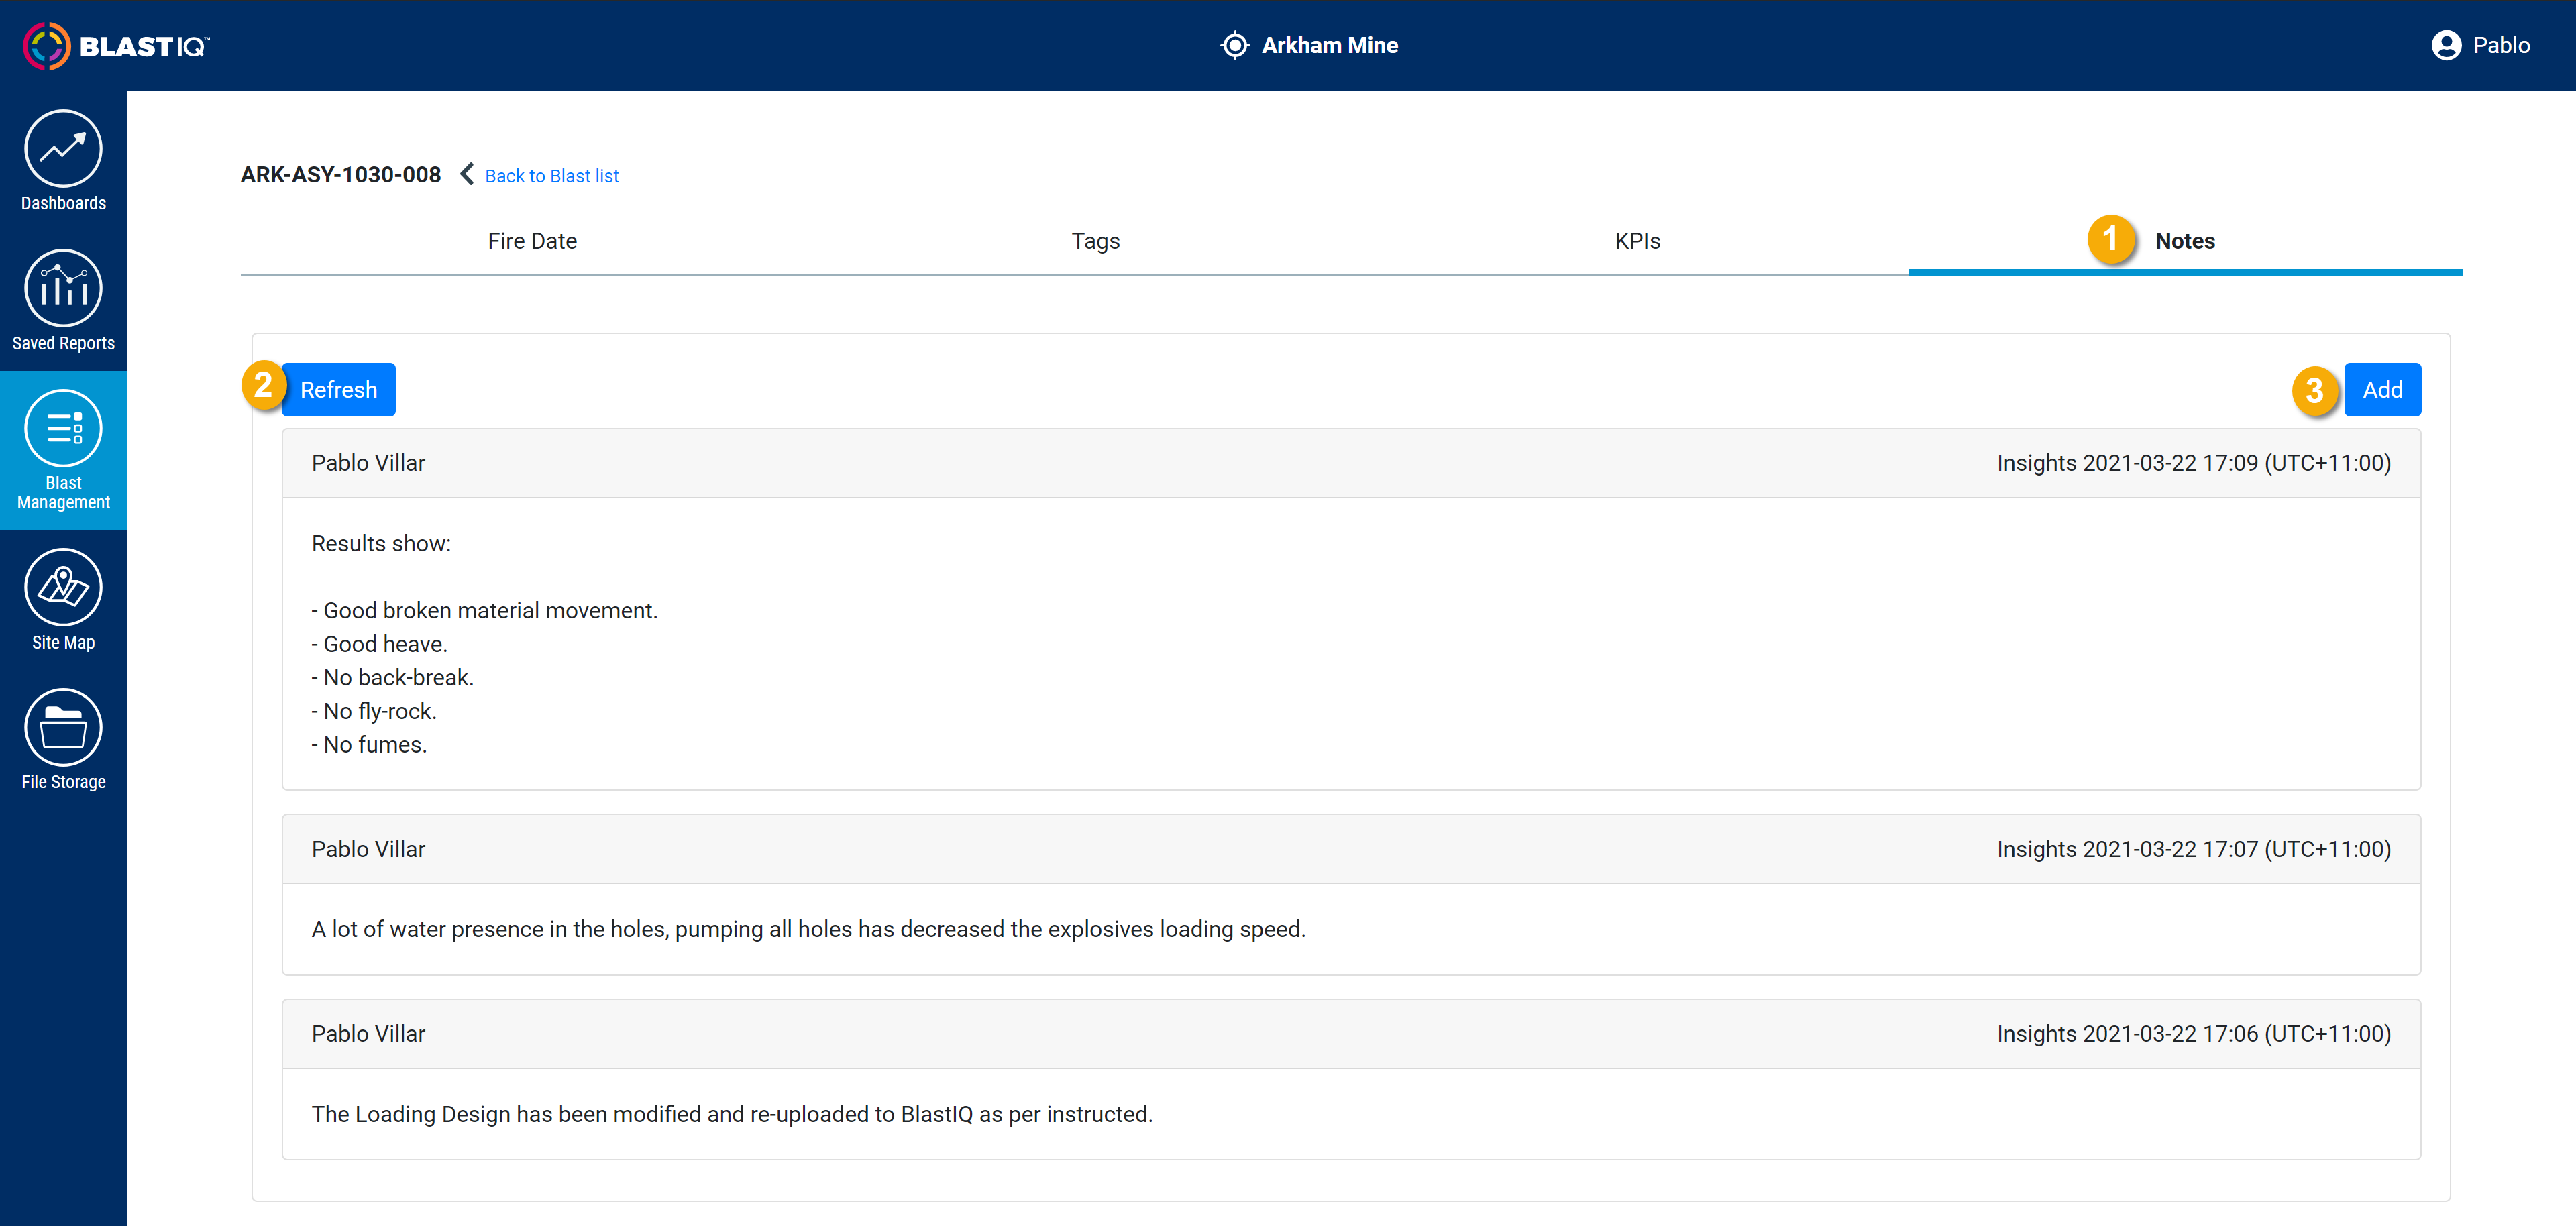The image size is (2576, 1226).
Task: Click Pablo Villar on the 17:06 note
Action: (x=368, y=1034)
